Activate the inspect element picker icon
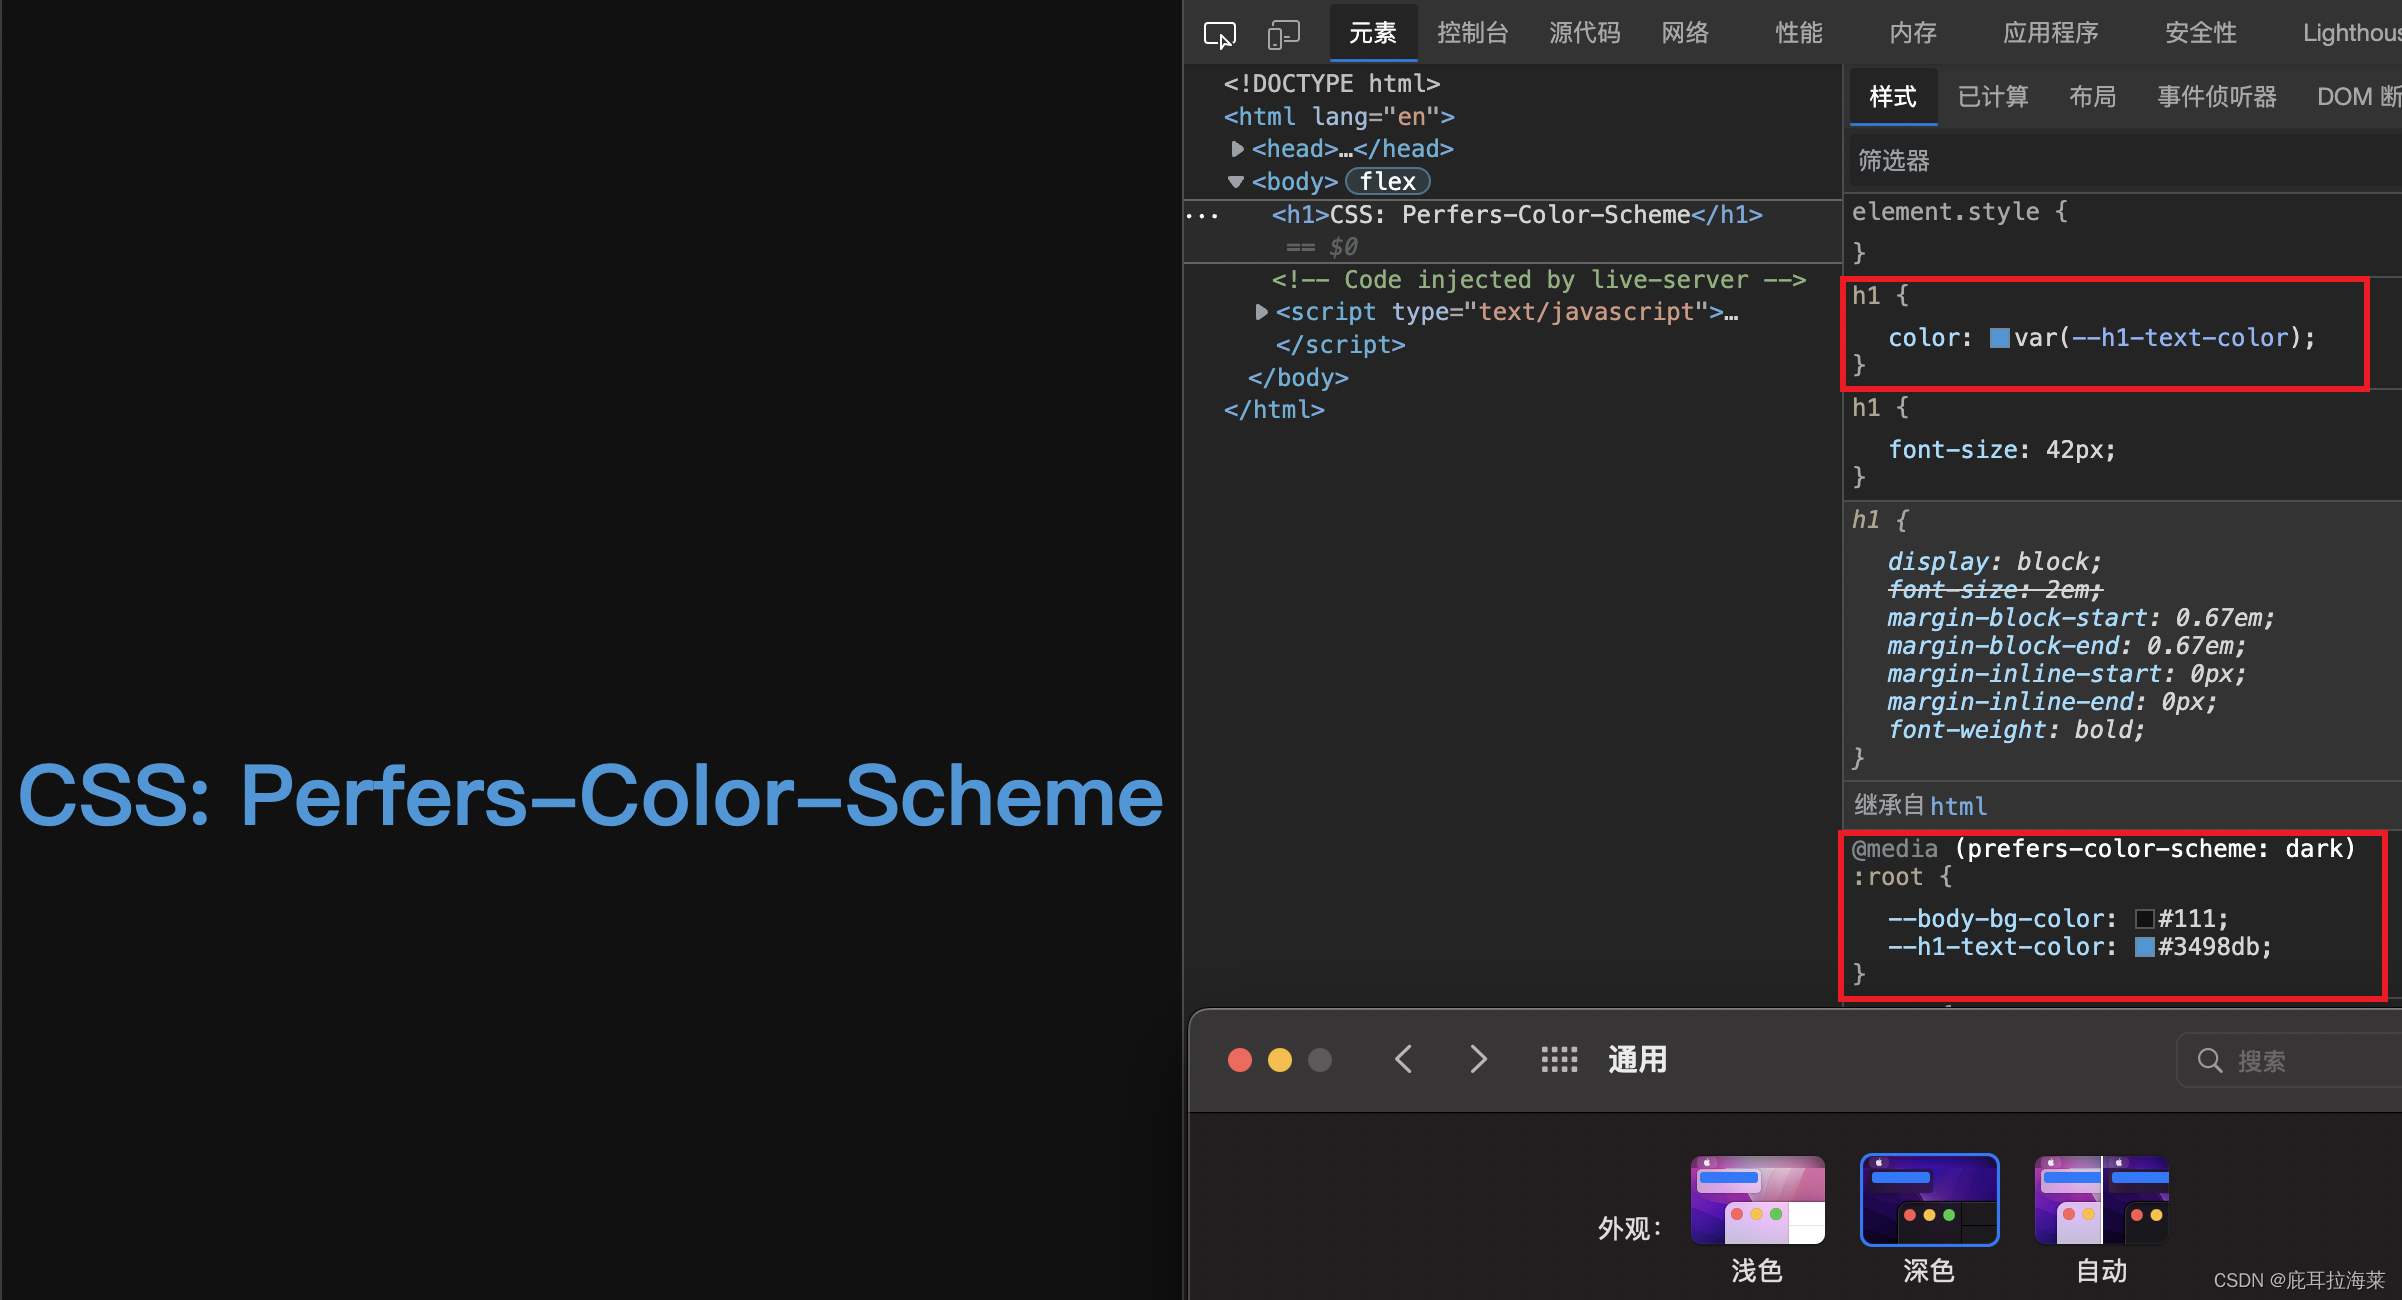The height and width of the screenshot is (1300, 2402). [x=1219, y=35]
